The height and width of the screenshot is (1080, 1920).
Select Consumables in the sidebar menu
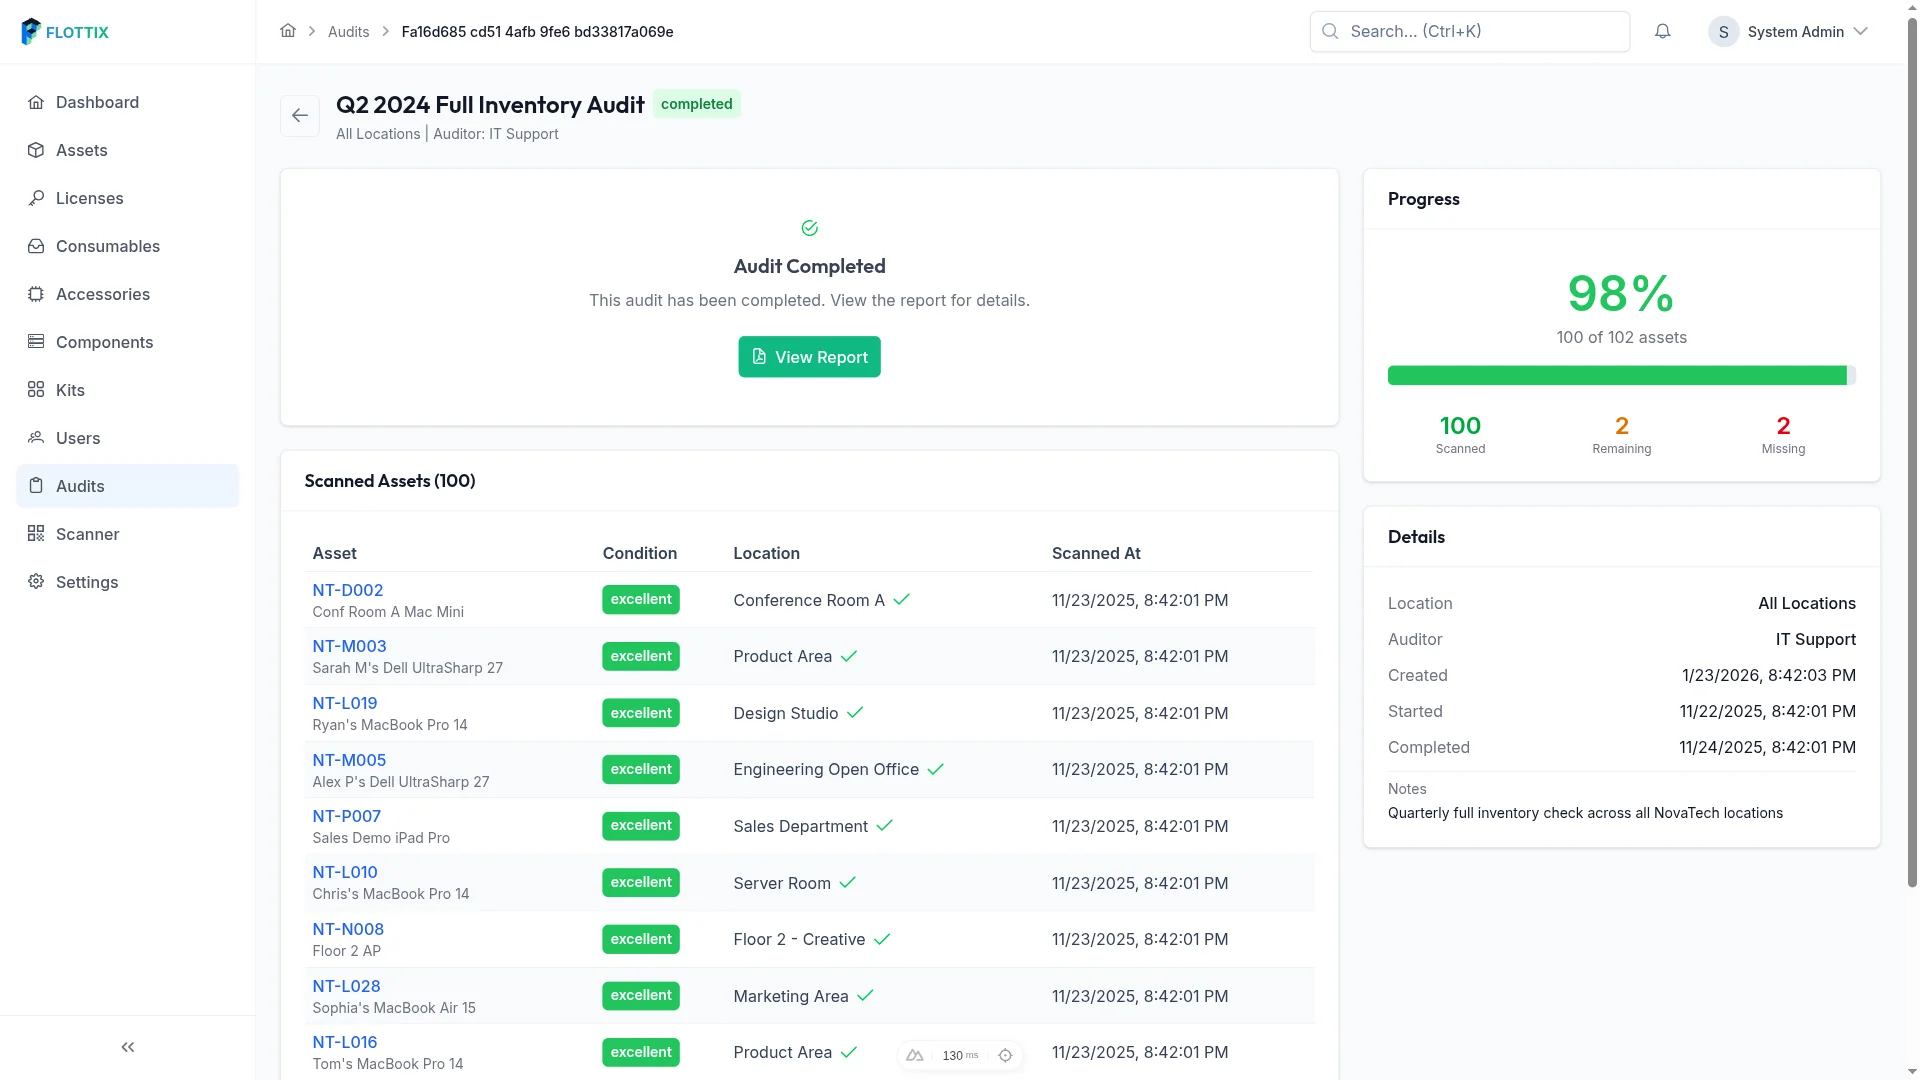coord(127,246)
